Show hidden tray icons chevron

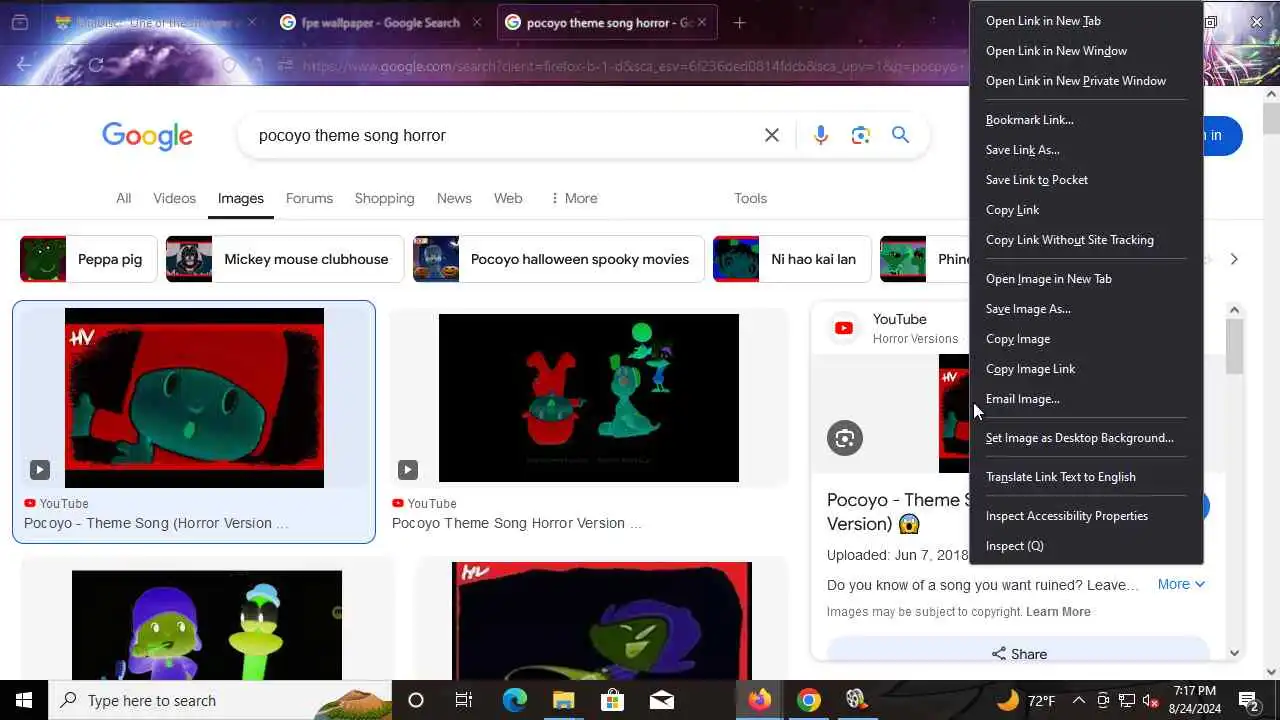(1079, 700)
